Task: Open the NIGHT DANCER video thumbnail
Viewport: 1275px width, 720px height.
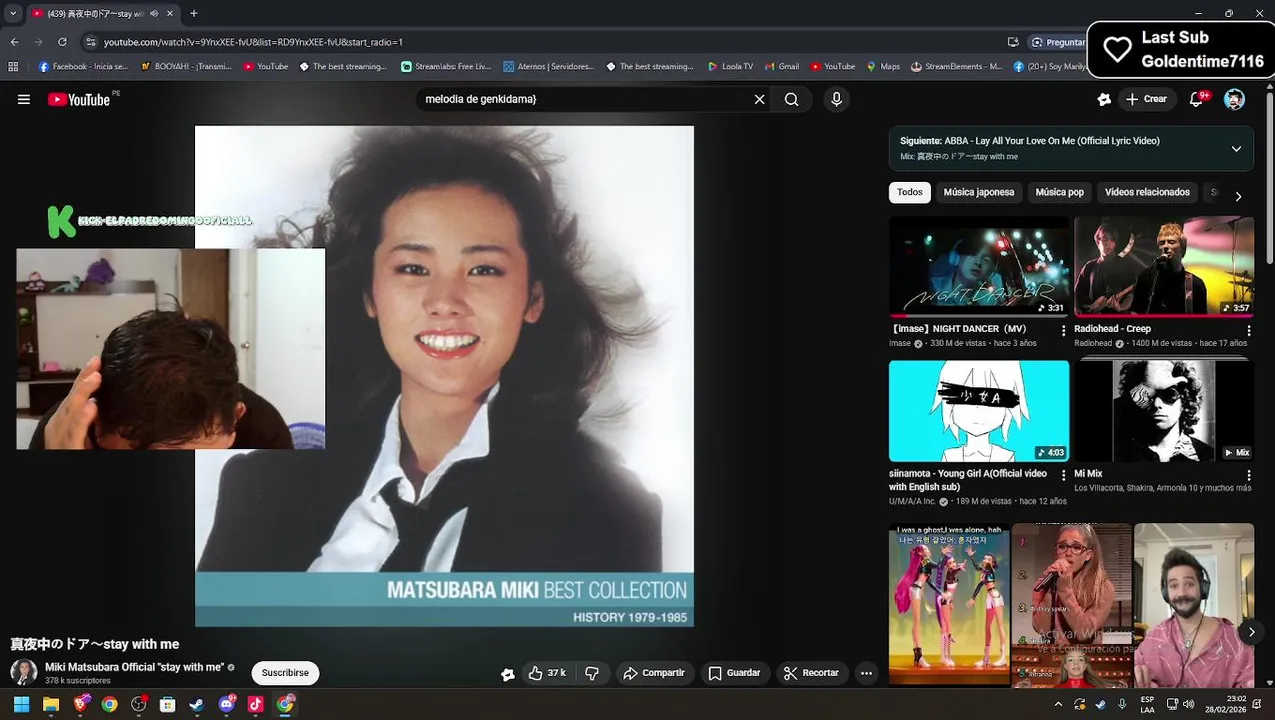Action: (979, 266)
